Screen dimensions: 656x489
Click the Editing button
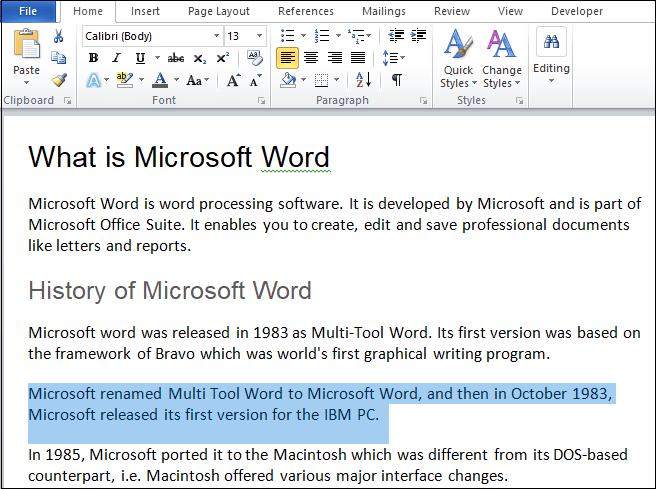[x=551, y=55]
